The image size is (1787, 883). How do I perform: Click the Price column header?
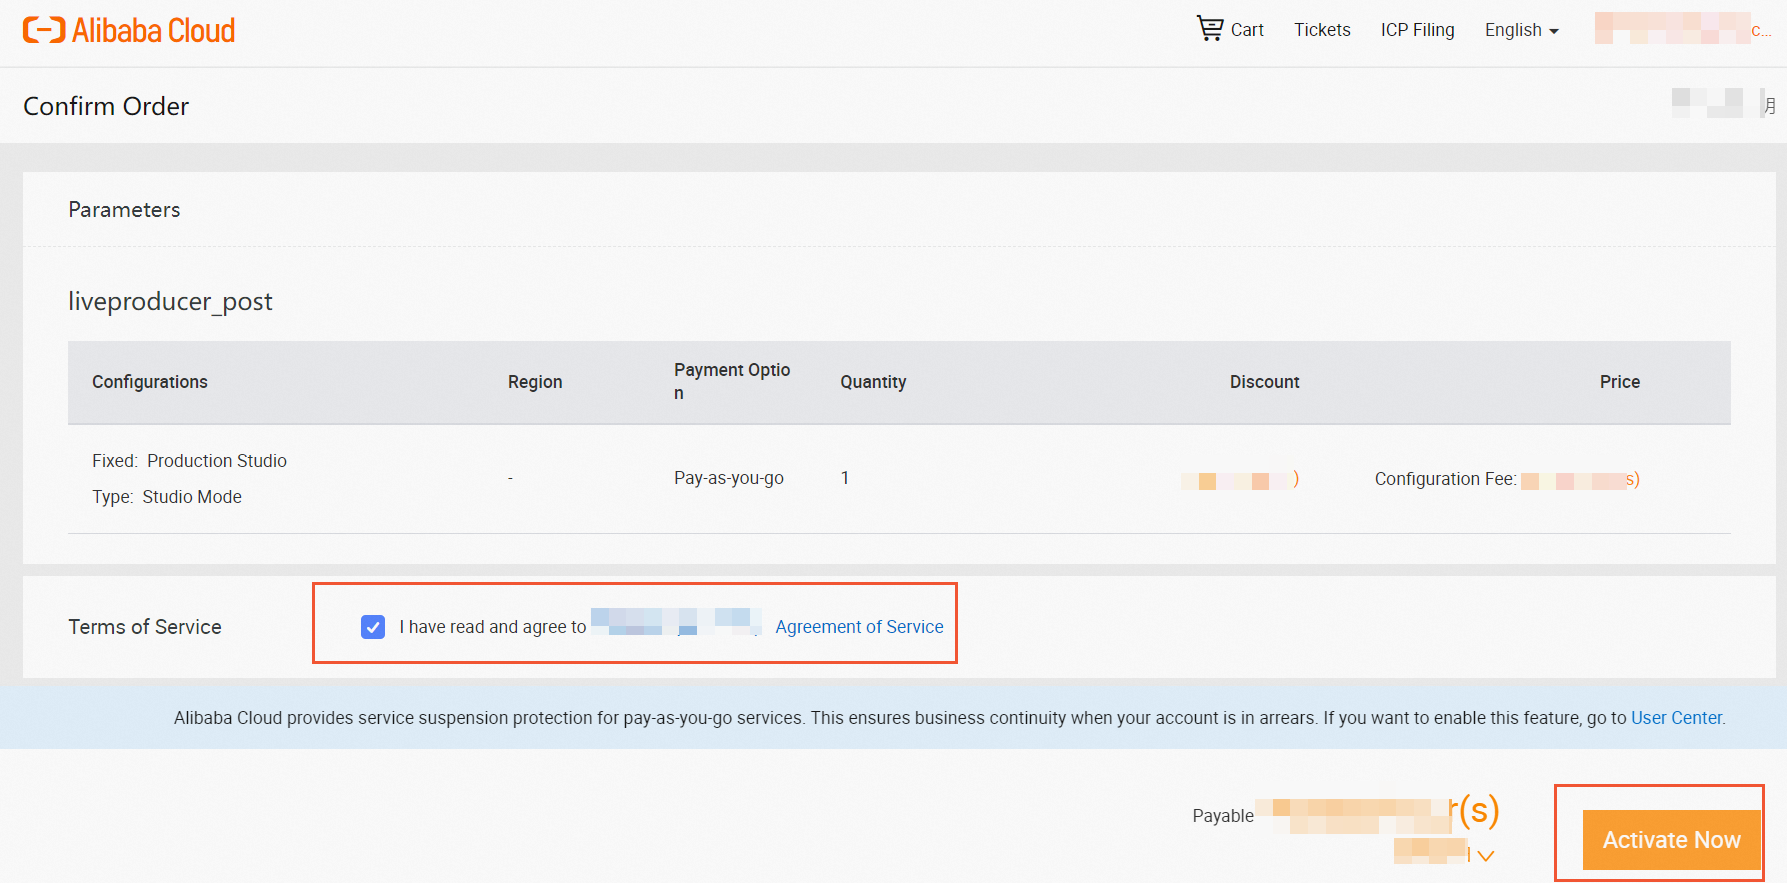(1619, 382)
